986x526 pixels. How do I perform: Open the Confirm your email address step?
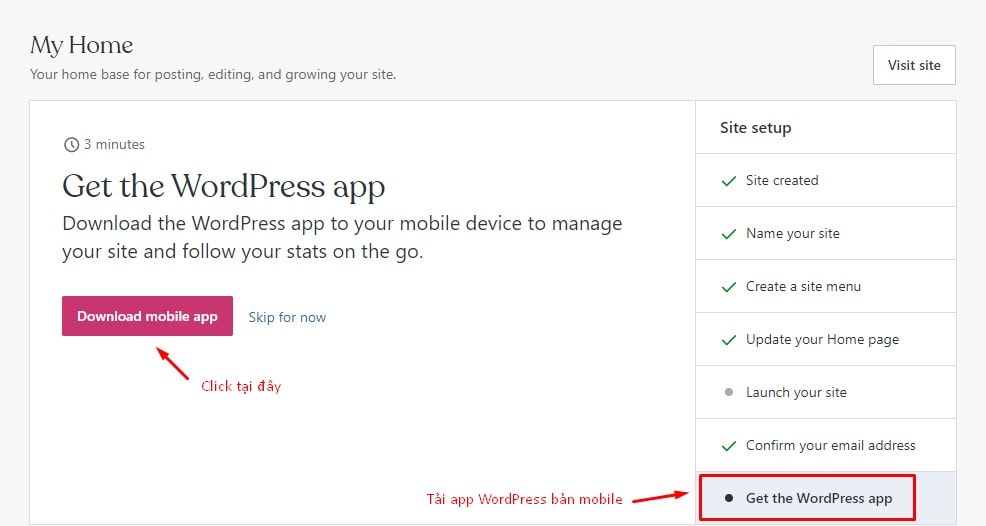tap(826, 445)
